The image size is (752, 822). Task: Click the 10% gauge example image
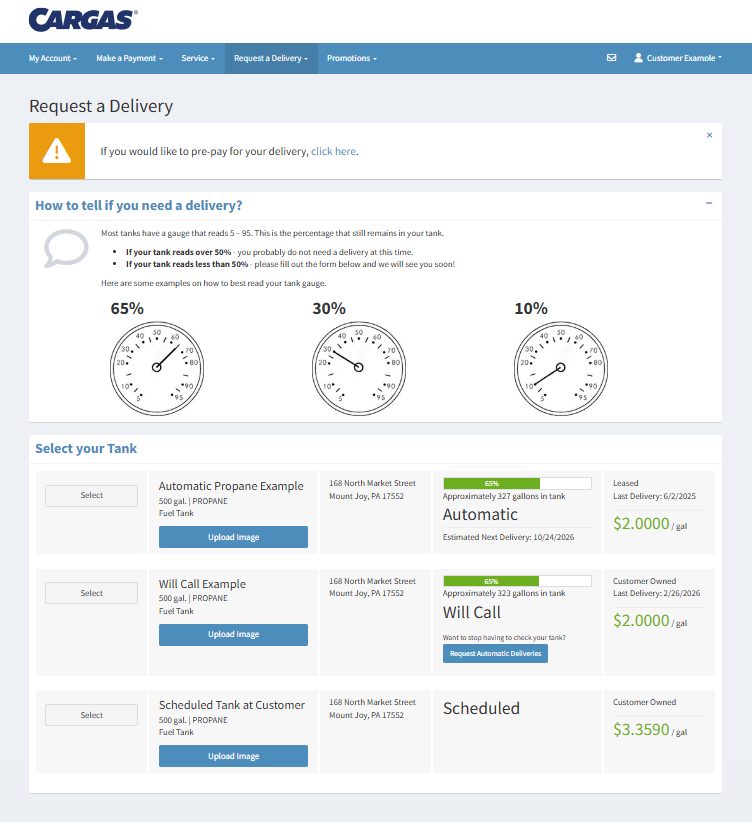click(561, 368)
